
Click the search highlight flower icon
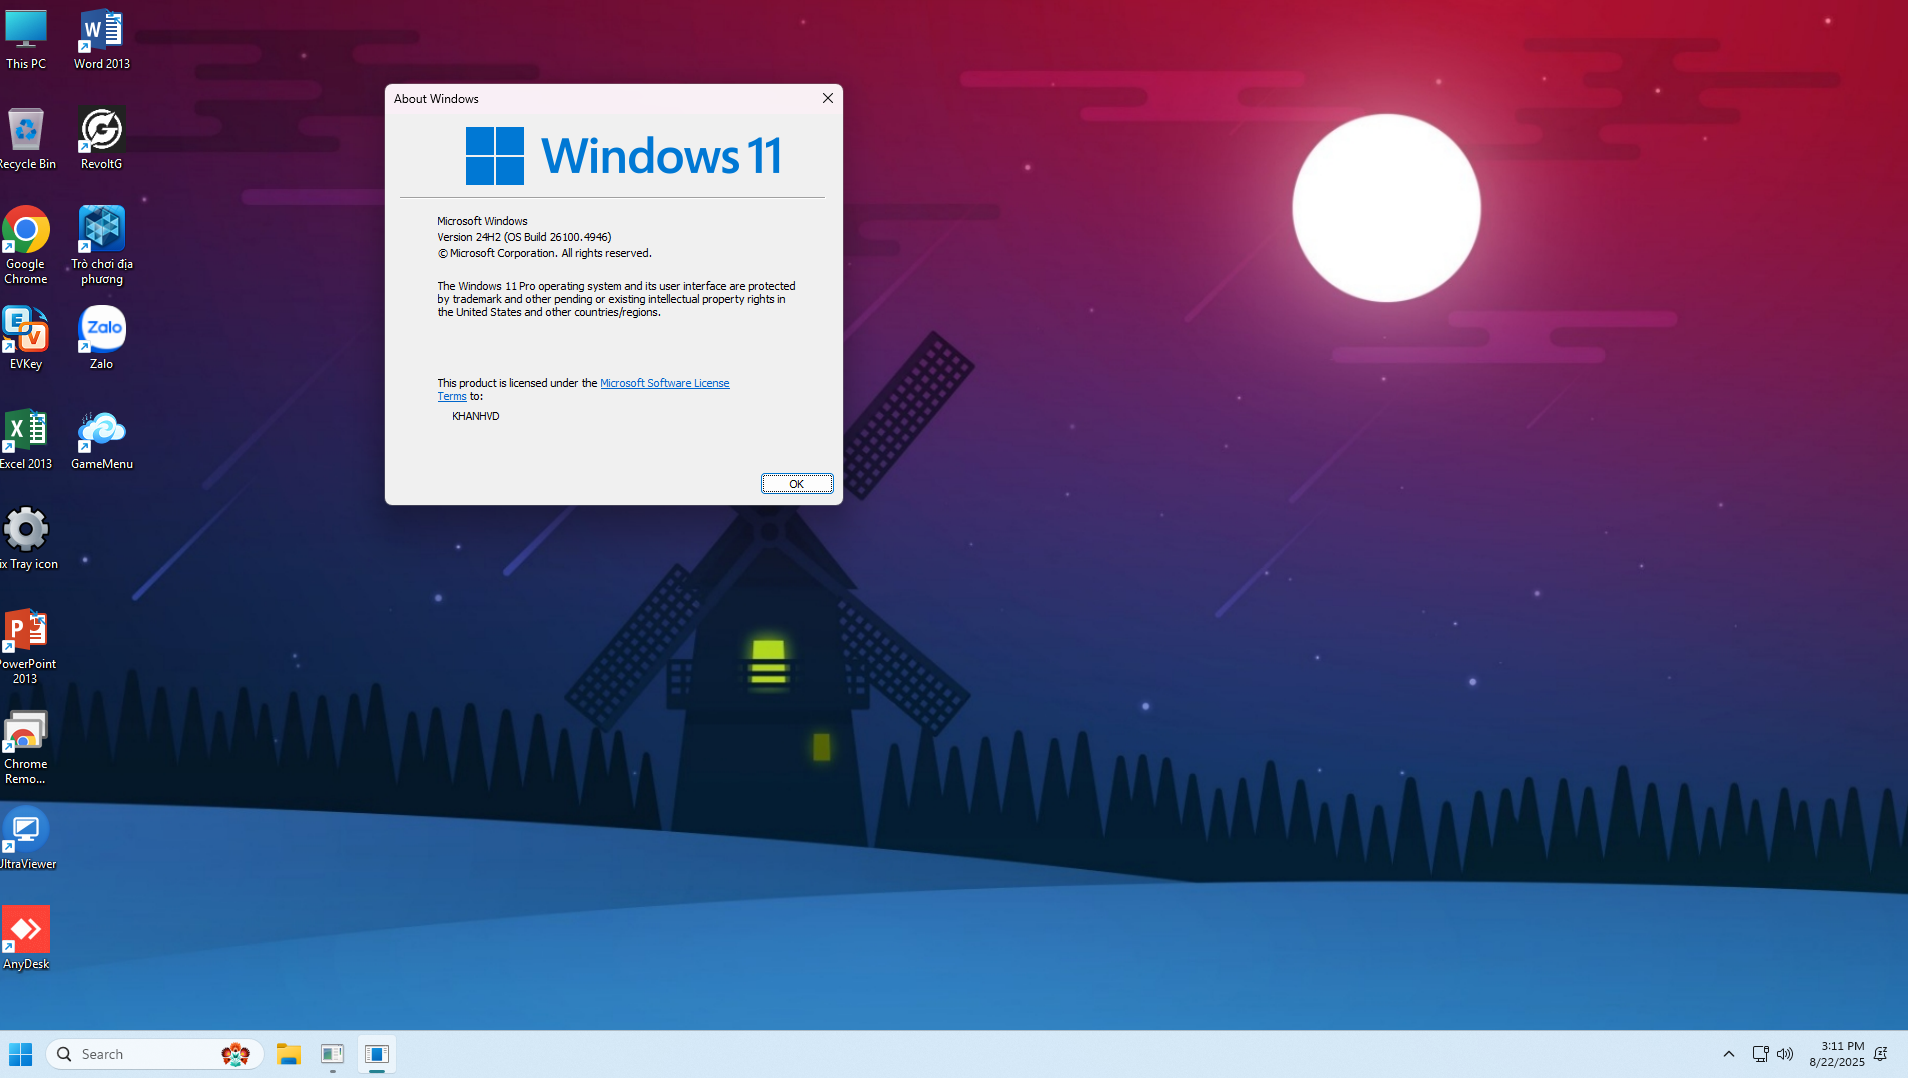click(x=236, y=1054)
